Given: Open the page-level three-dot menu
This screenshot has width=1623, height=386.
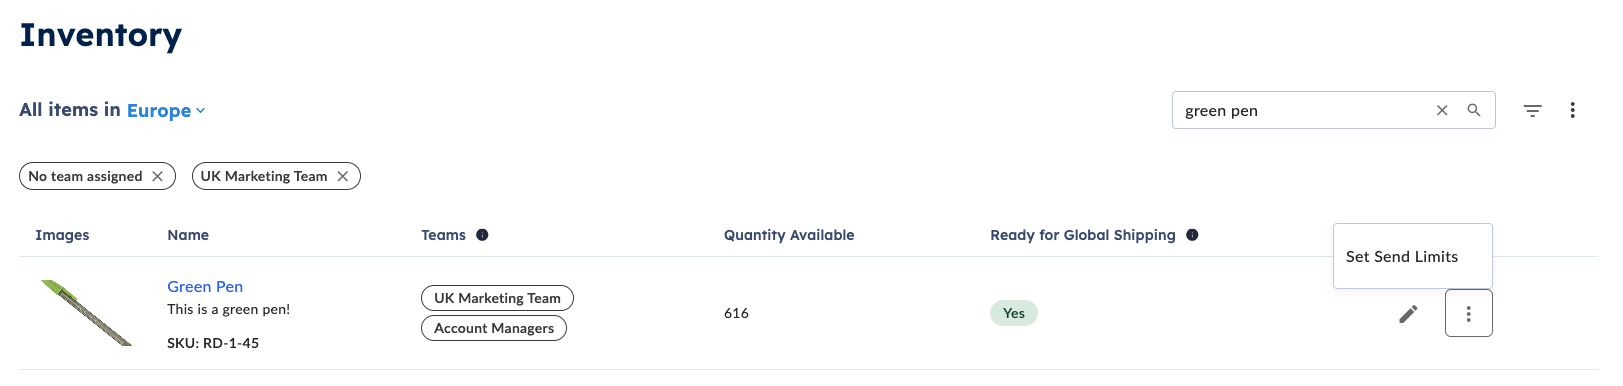Looking at the screenshot, I should (1572, 110).
